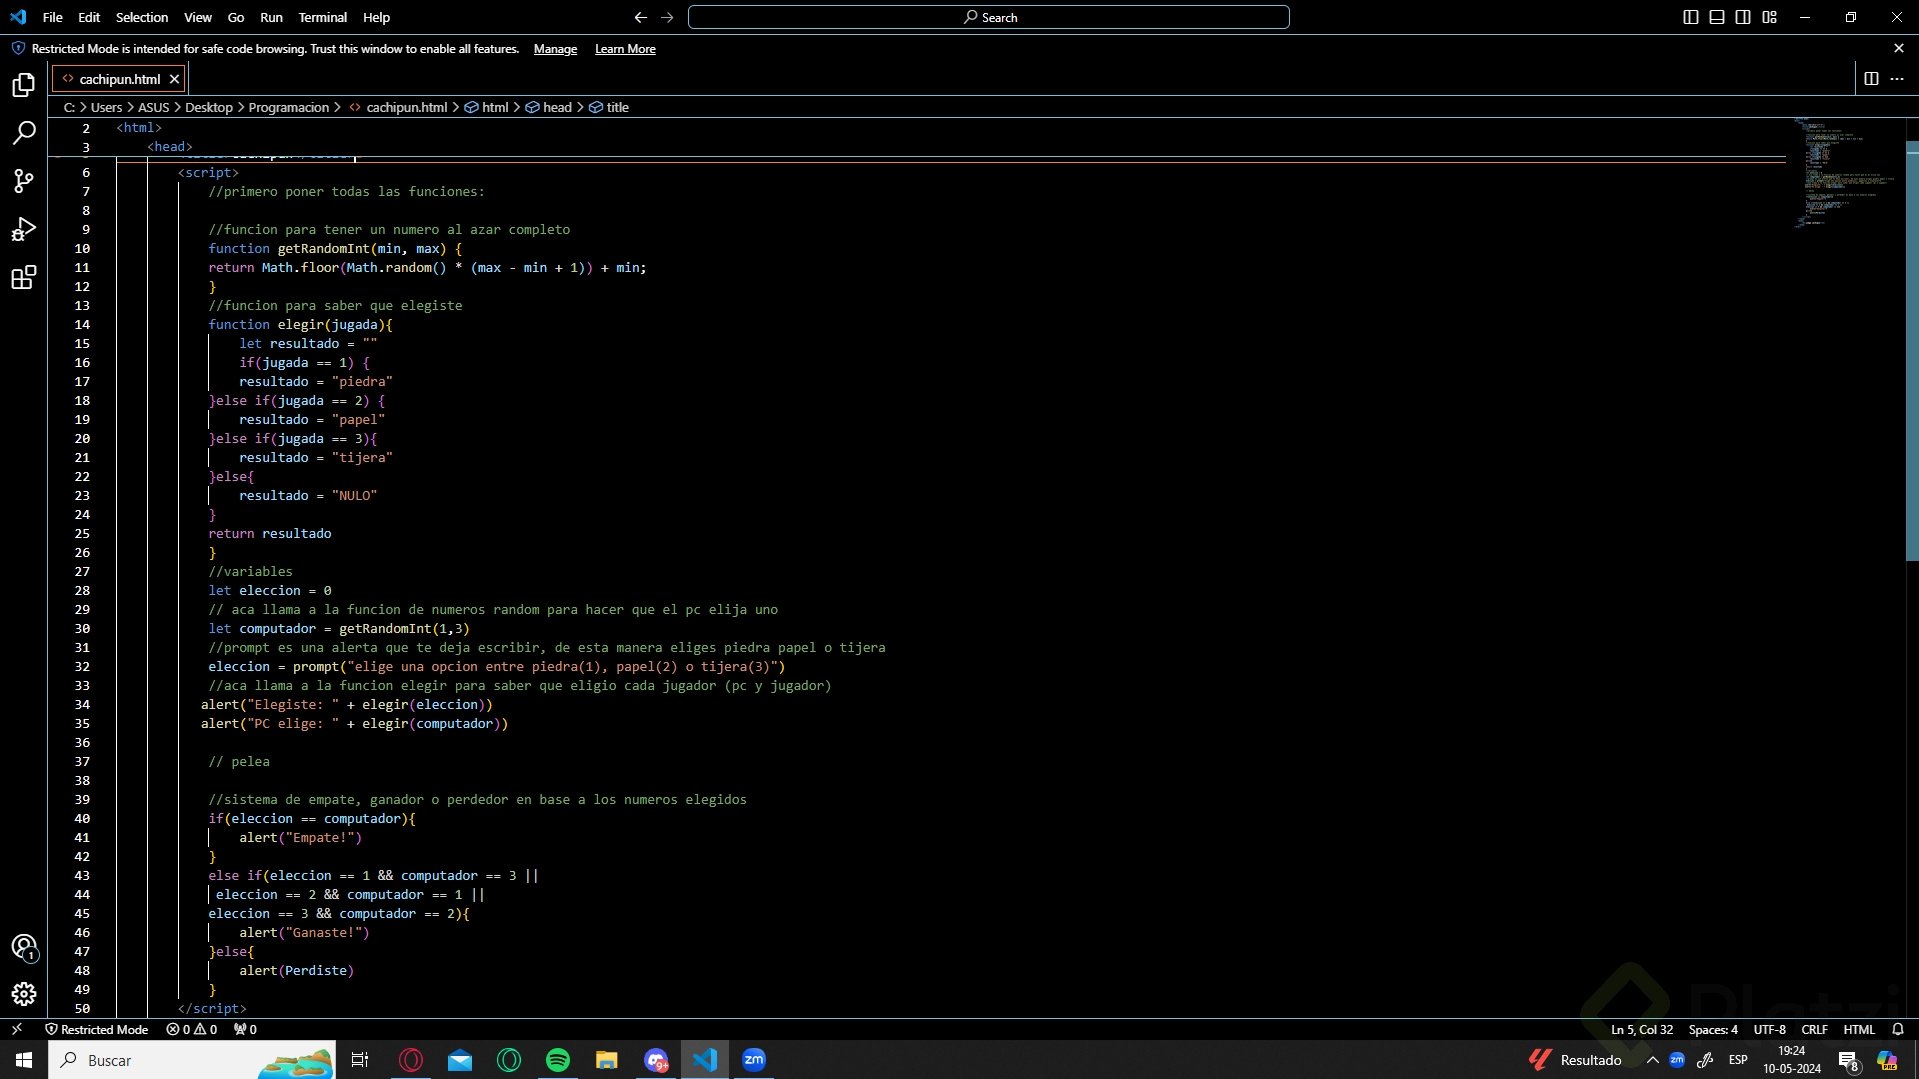Open the Accounts menu icon

pos(24,947)
